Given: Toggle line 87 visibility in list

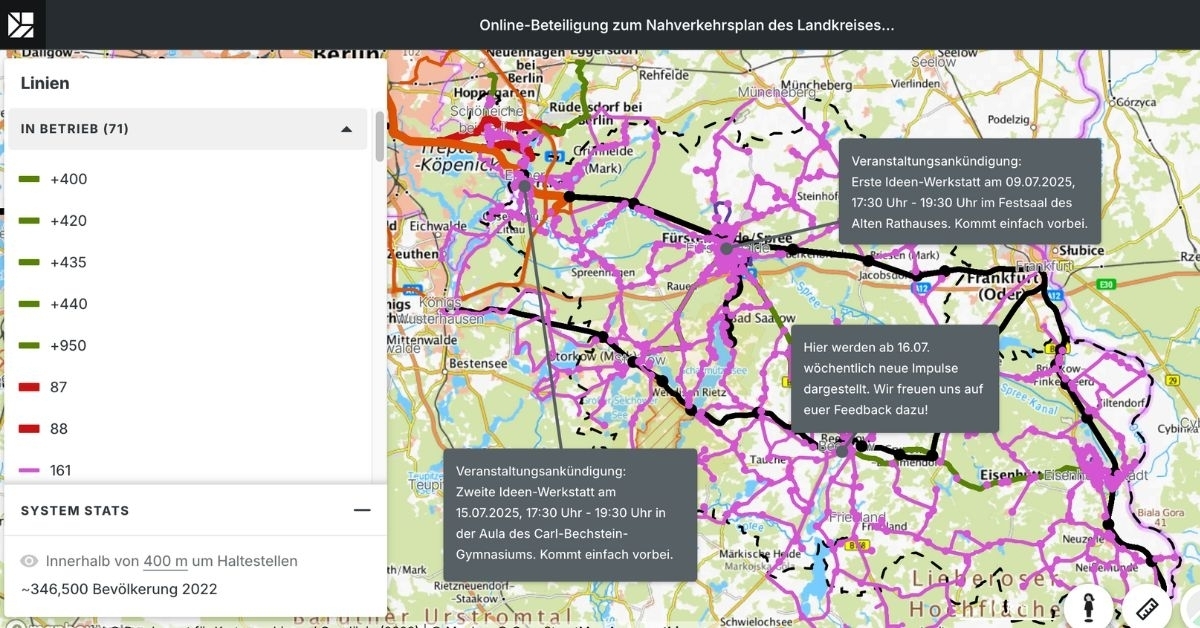Looking at the screenshot, I should tap(58, 387).
